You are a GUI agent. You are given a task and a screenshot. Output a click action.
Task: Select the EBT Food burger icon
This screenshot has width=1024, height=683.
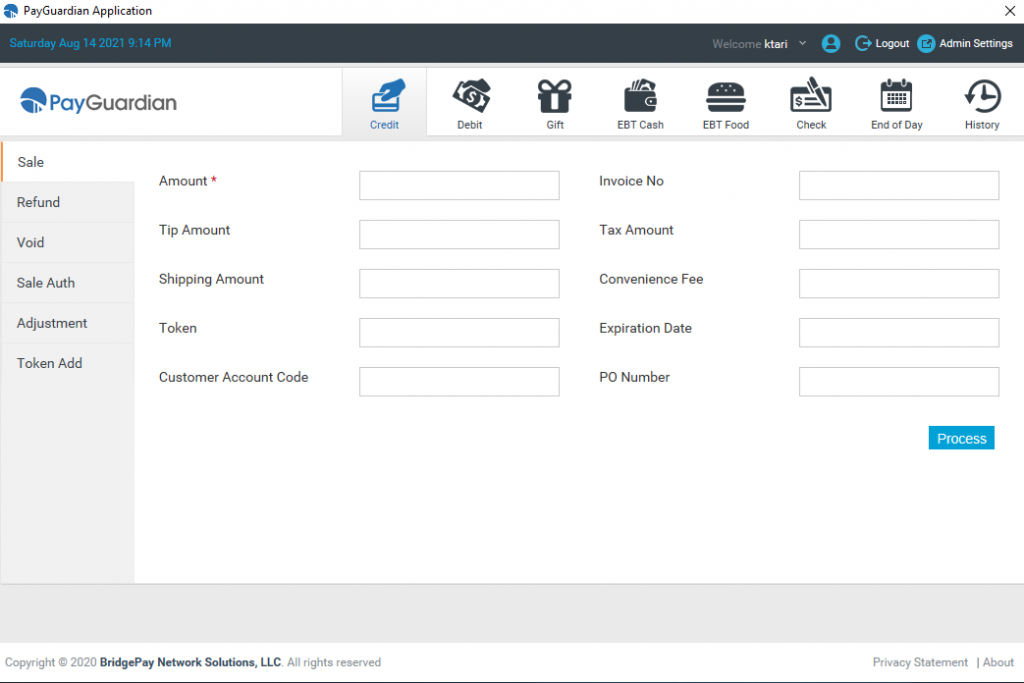726,97
